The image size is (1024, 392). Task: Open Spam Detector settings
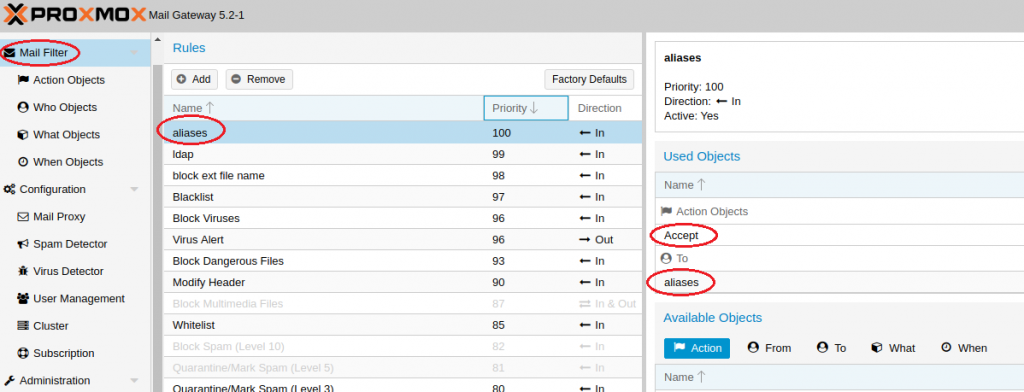point(70,244)
